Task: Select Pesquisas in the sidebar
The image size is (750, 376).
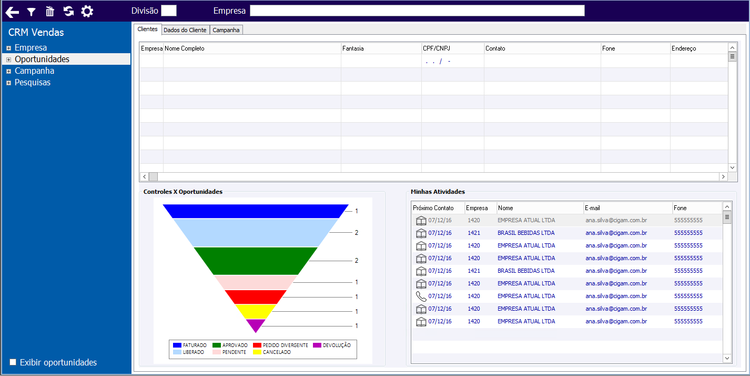Action: [x=33, y=82]
